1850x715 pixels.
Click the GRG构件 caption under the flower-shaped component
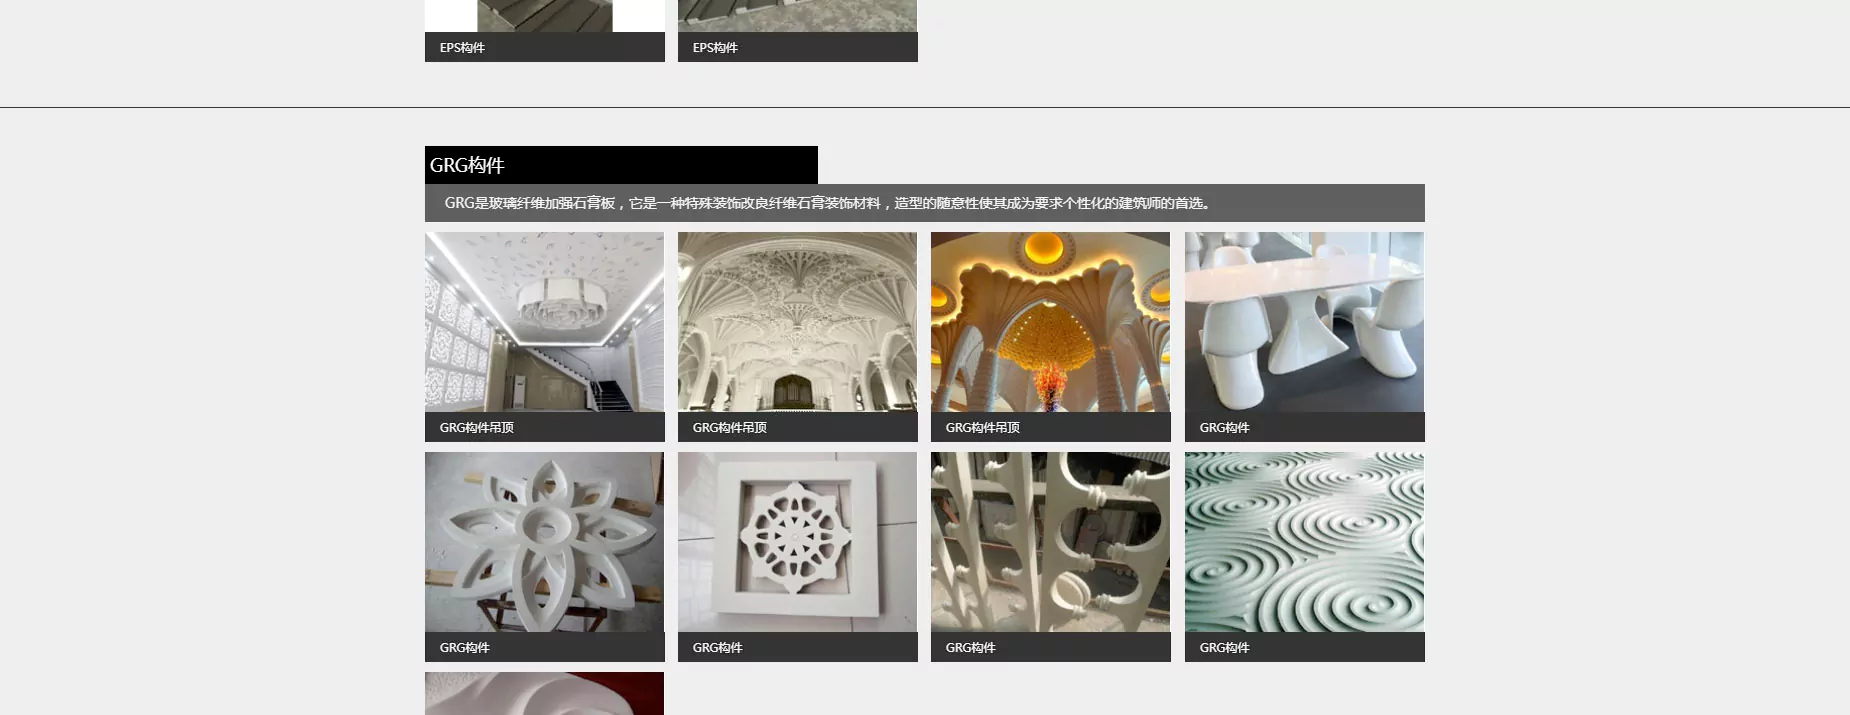465,648
